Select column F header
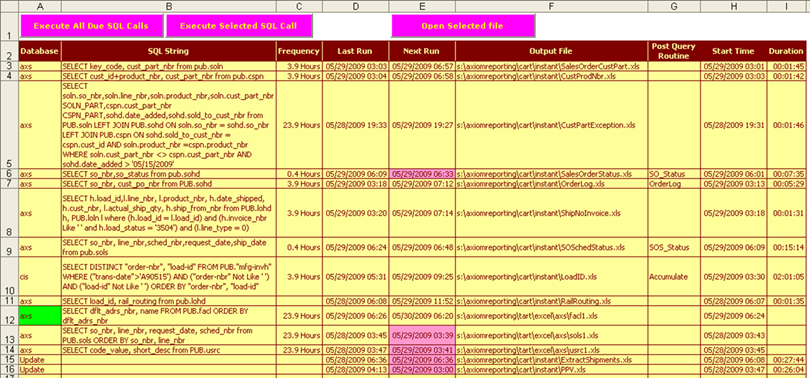 [551, 6]
